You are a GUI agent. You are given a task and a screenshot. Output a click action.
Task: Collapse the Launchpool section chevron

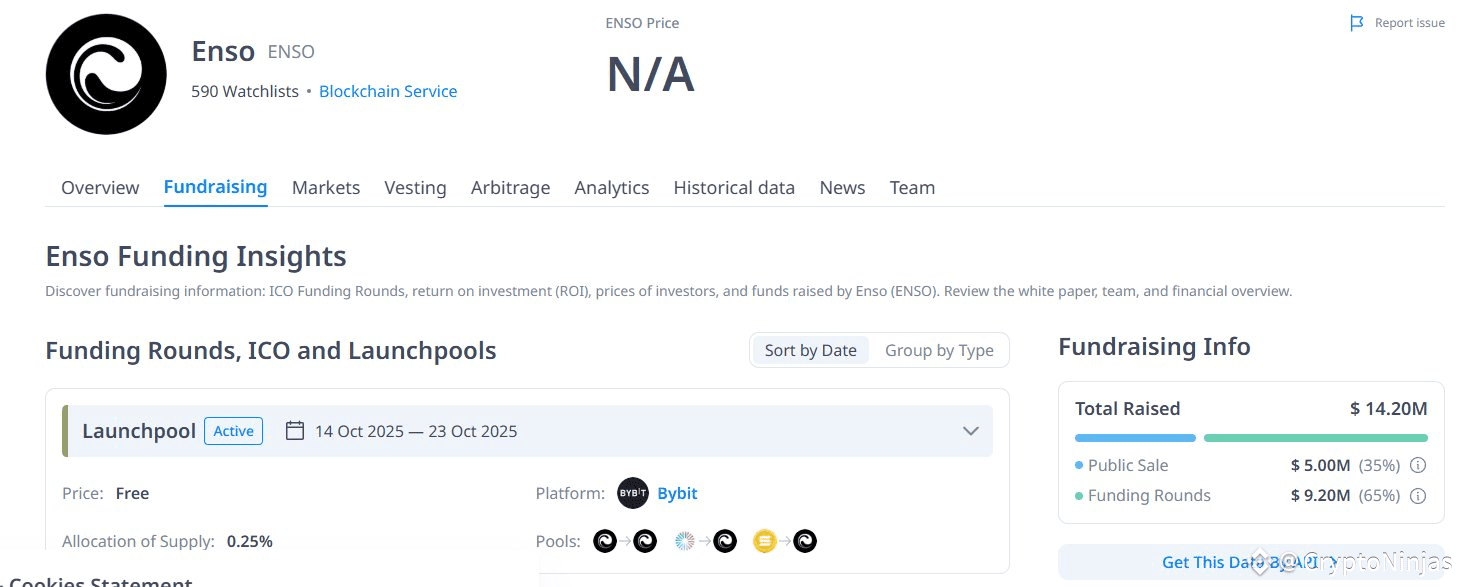[x=970, y=431]
